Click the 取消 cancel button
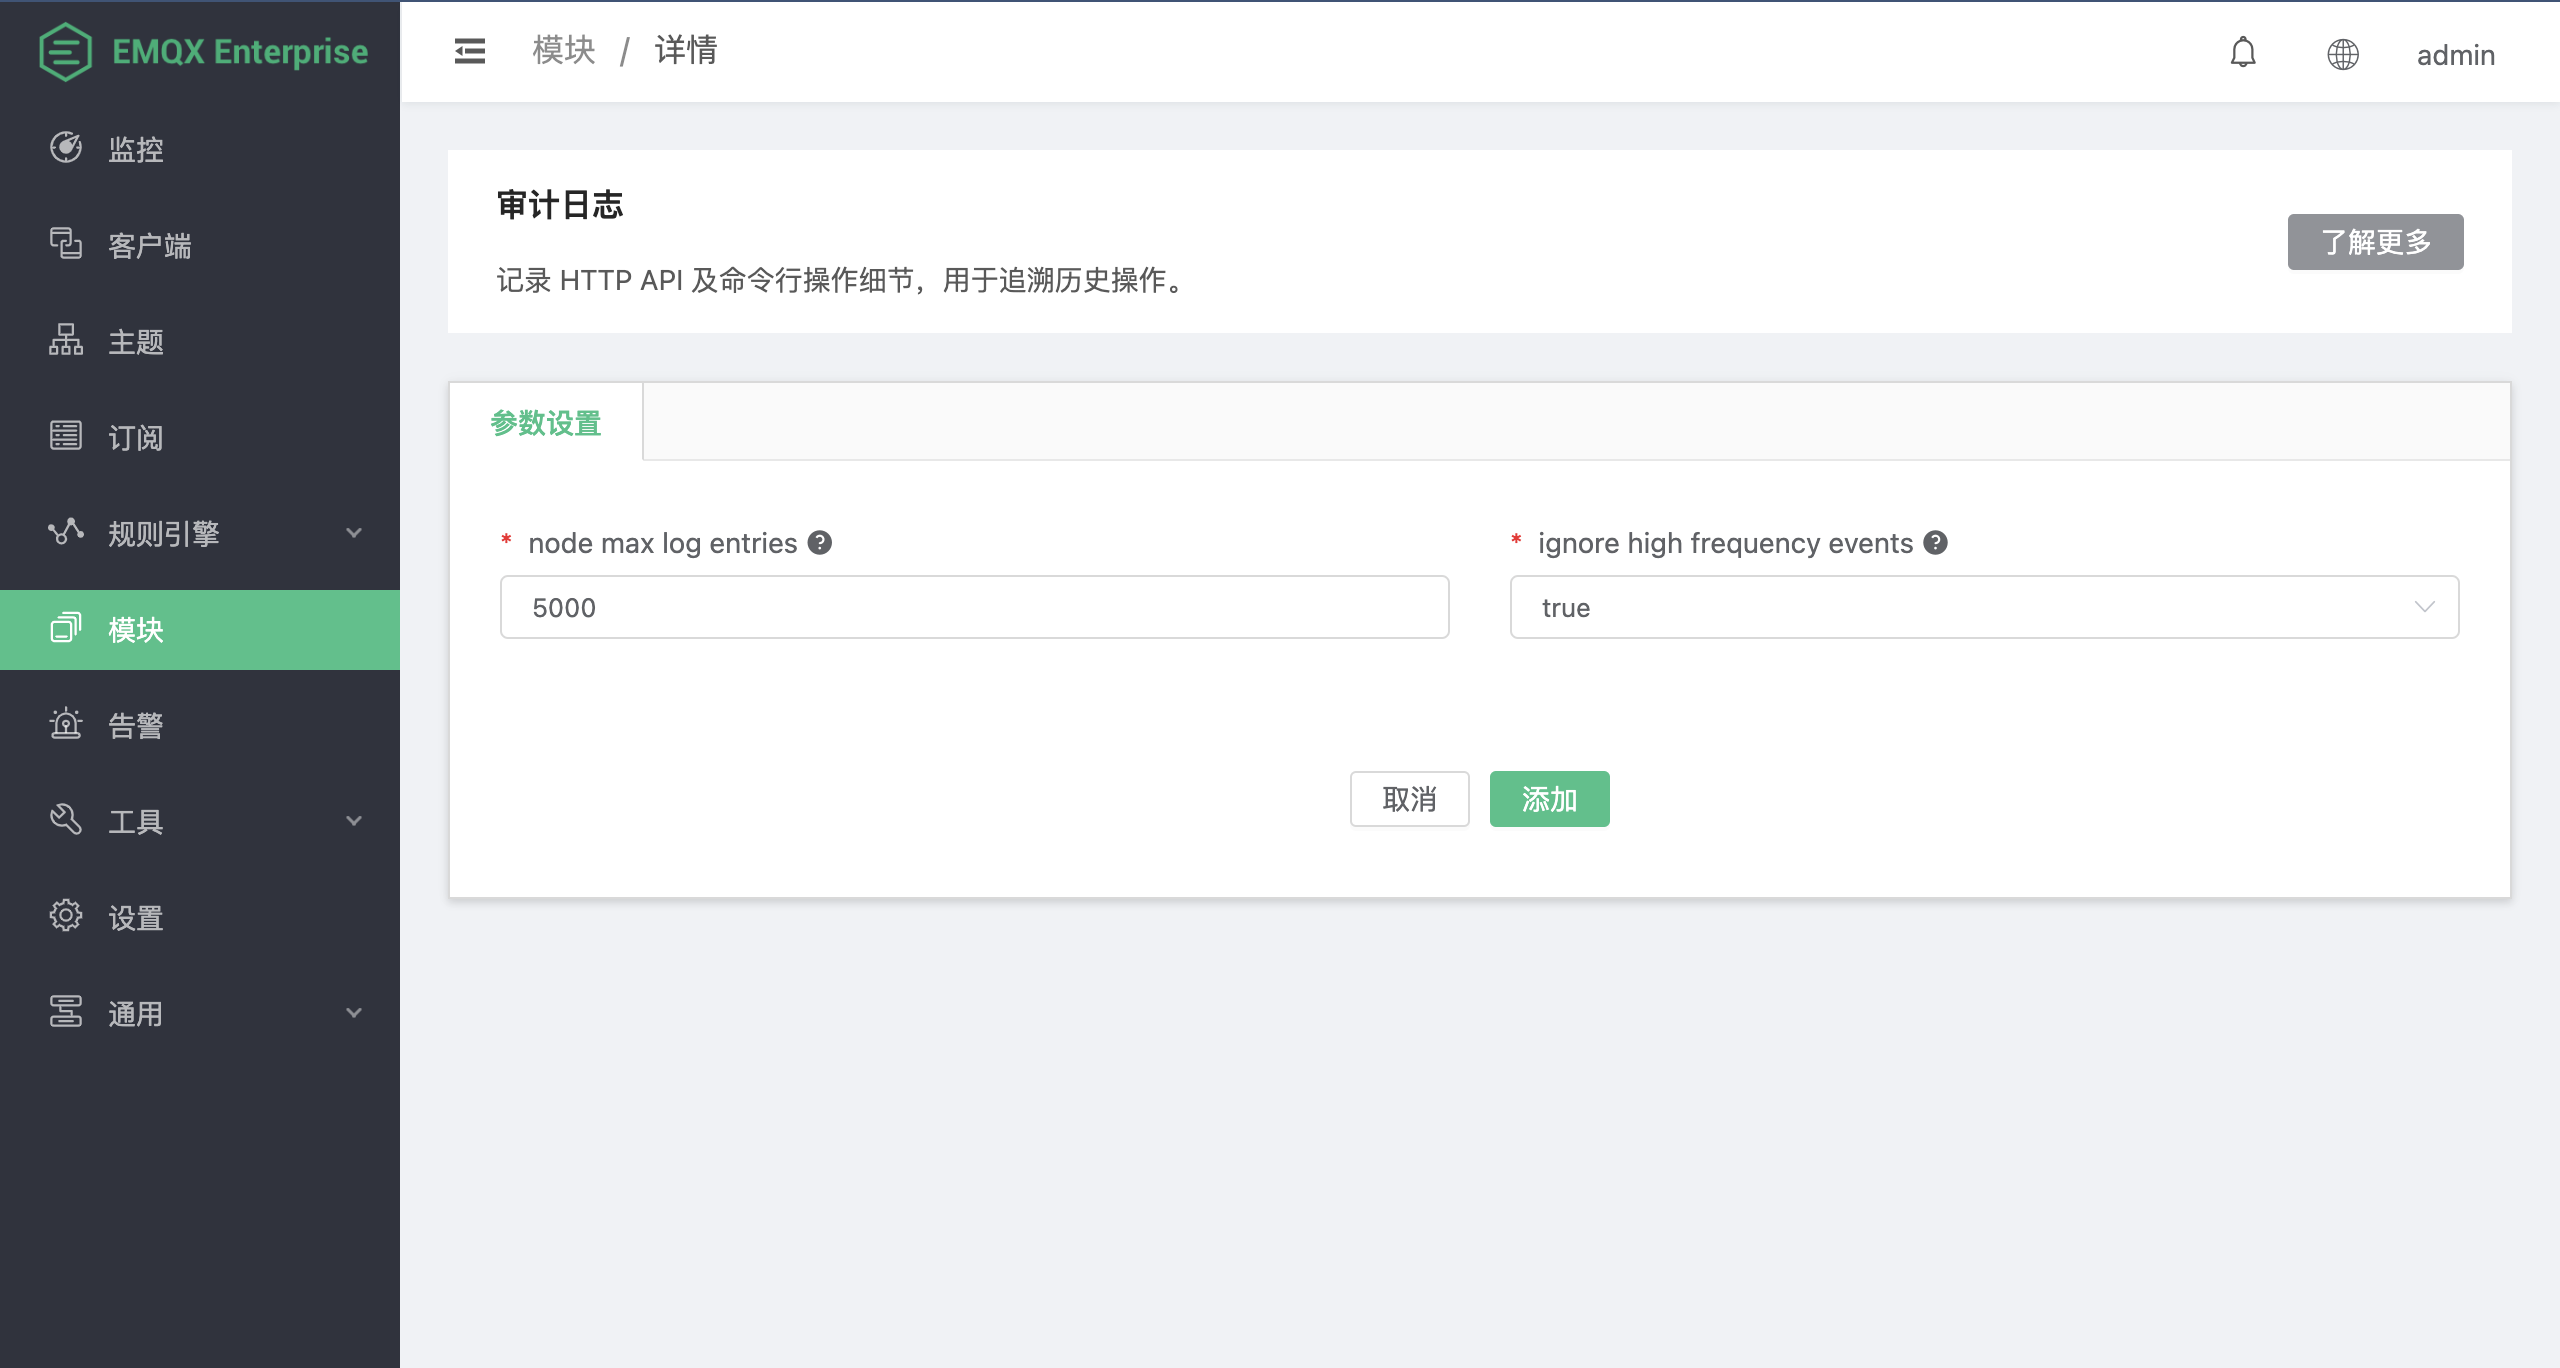Image resolution: width=2560 pixels, height=1368 pixels. pos(1409,799)
